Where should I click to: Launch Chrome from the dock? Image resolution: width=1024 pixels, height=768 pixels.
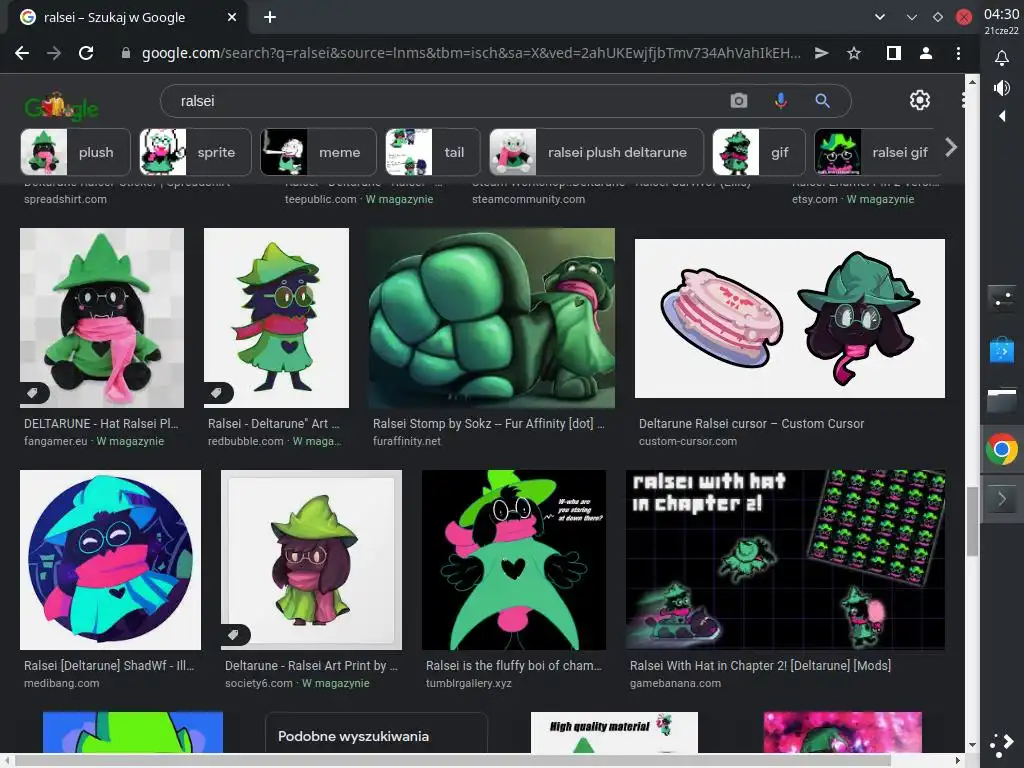pos(1002,449)
